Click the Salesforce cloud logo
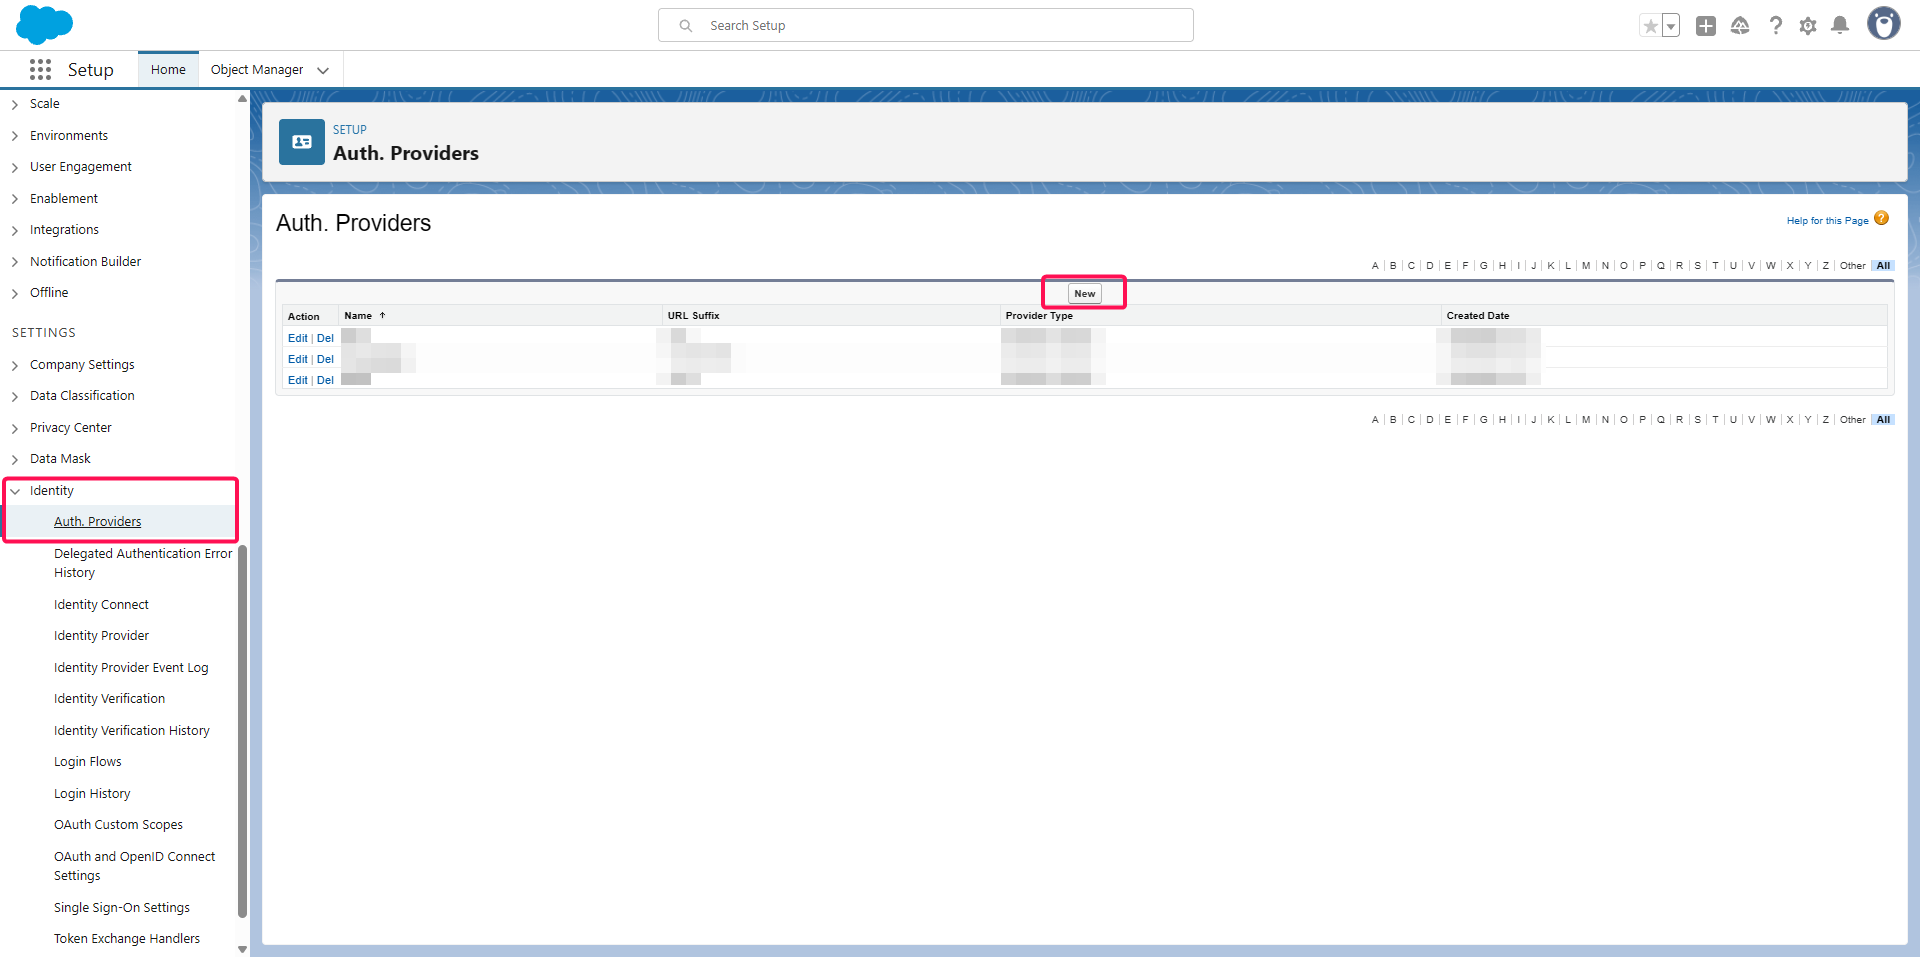The width and height of the screenshot is (1920, 957). tap(44, 25)
